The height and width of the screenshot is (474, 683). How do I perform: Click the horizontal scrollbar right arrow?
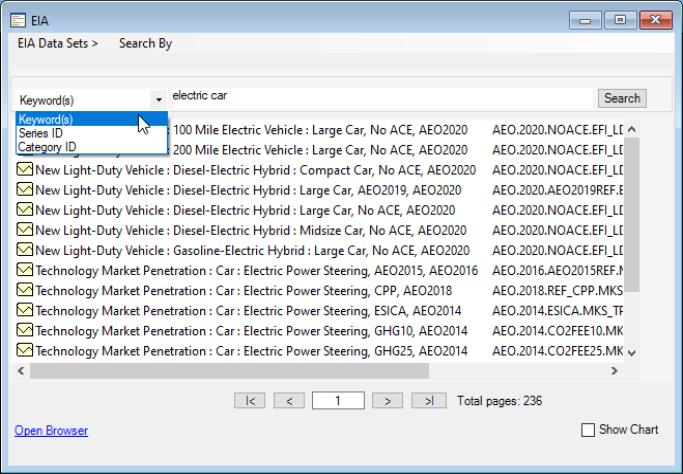coord(614,371)
